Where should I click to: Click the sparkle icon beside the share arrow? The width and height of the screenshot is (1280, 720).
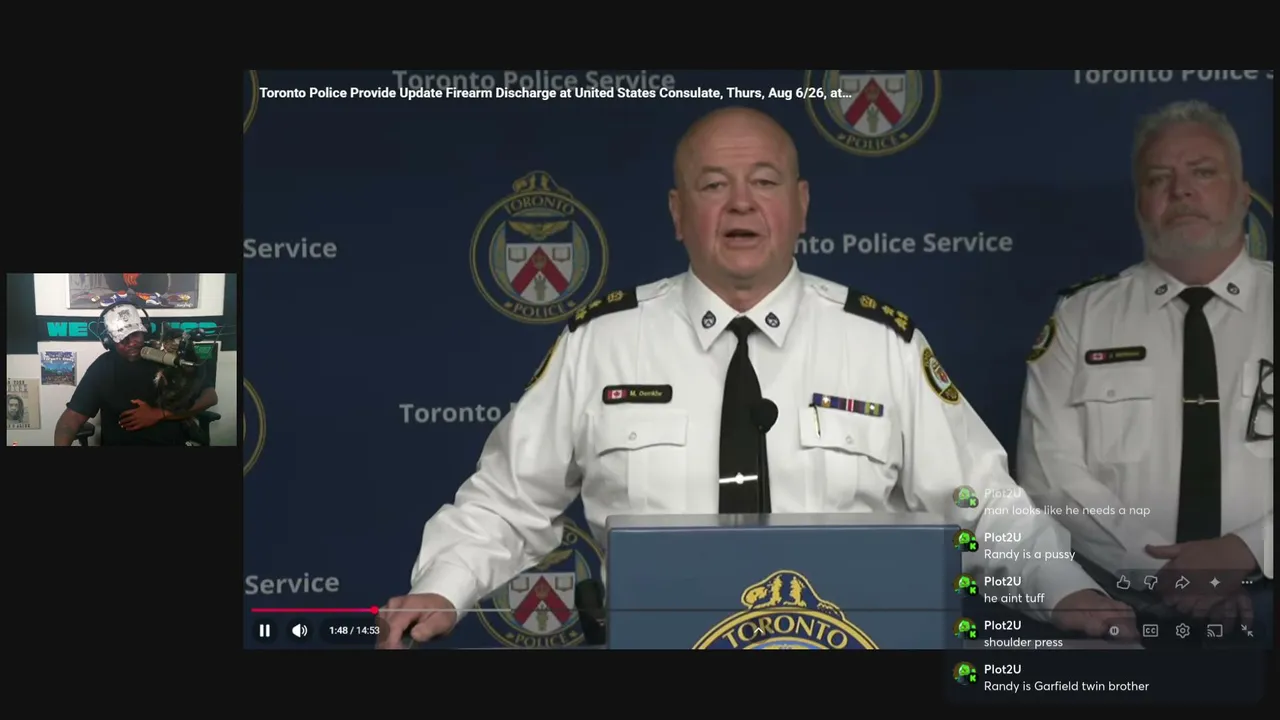pyautogui.click(x=1215, y=582)
